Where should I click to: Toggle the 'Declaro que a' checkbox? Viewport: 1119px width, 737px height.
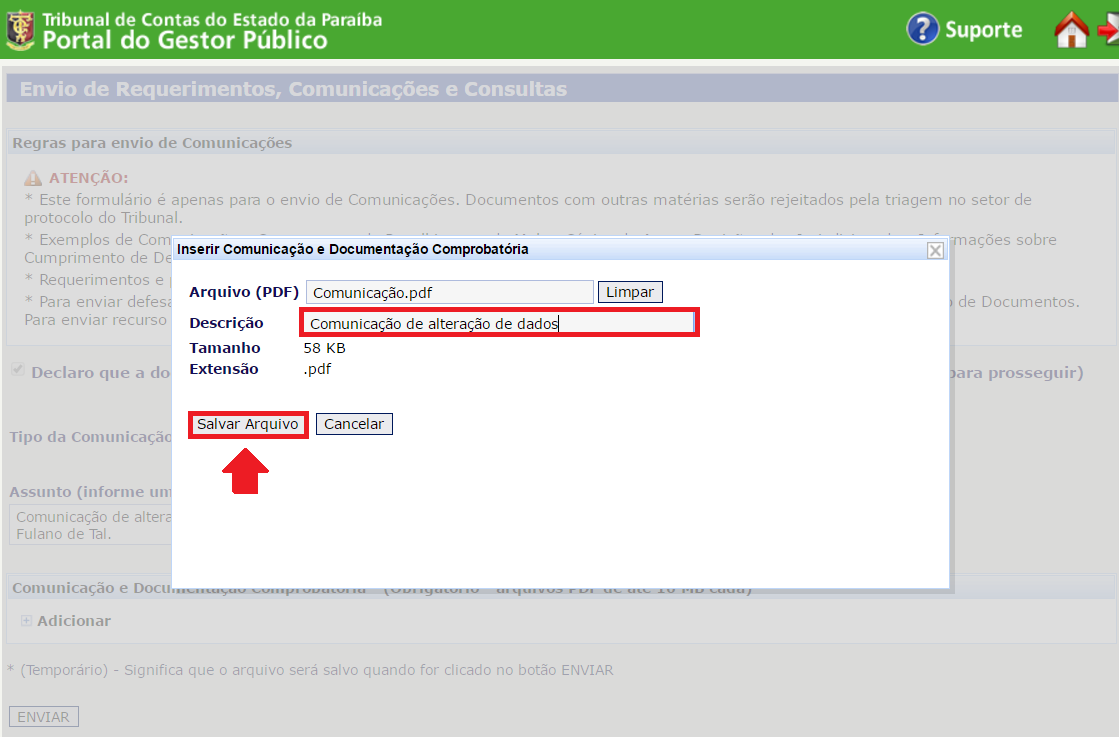pyautogui.click(x=17, y=371)
